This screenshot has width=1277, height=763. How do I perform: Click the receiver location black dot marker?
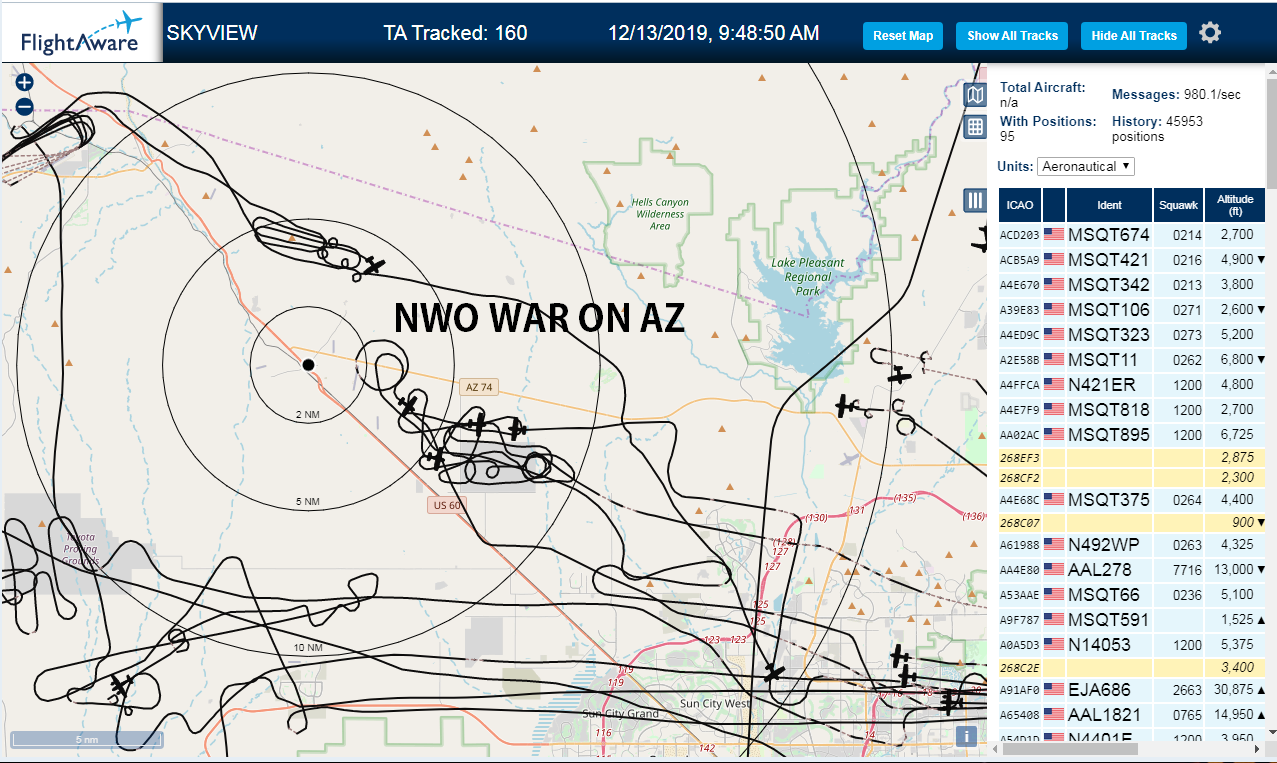click(309, 365)
